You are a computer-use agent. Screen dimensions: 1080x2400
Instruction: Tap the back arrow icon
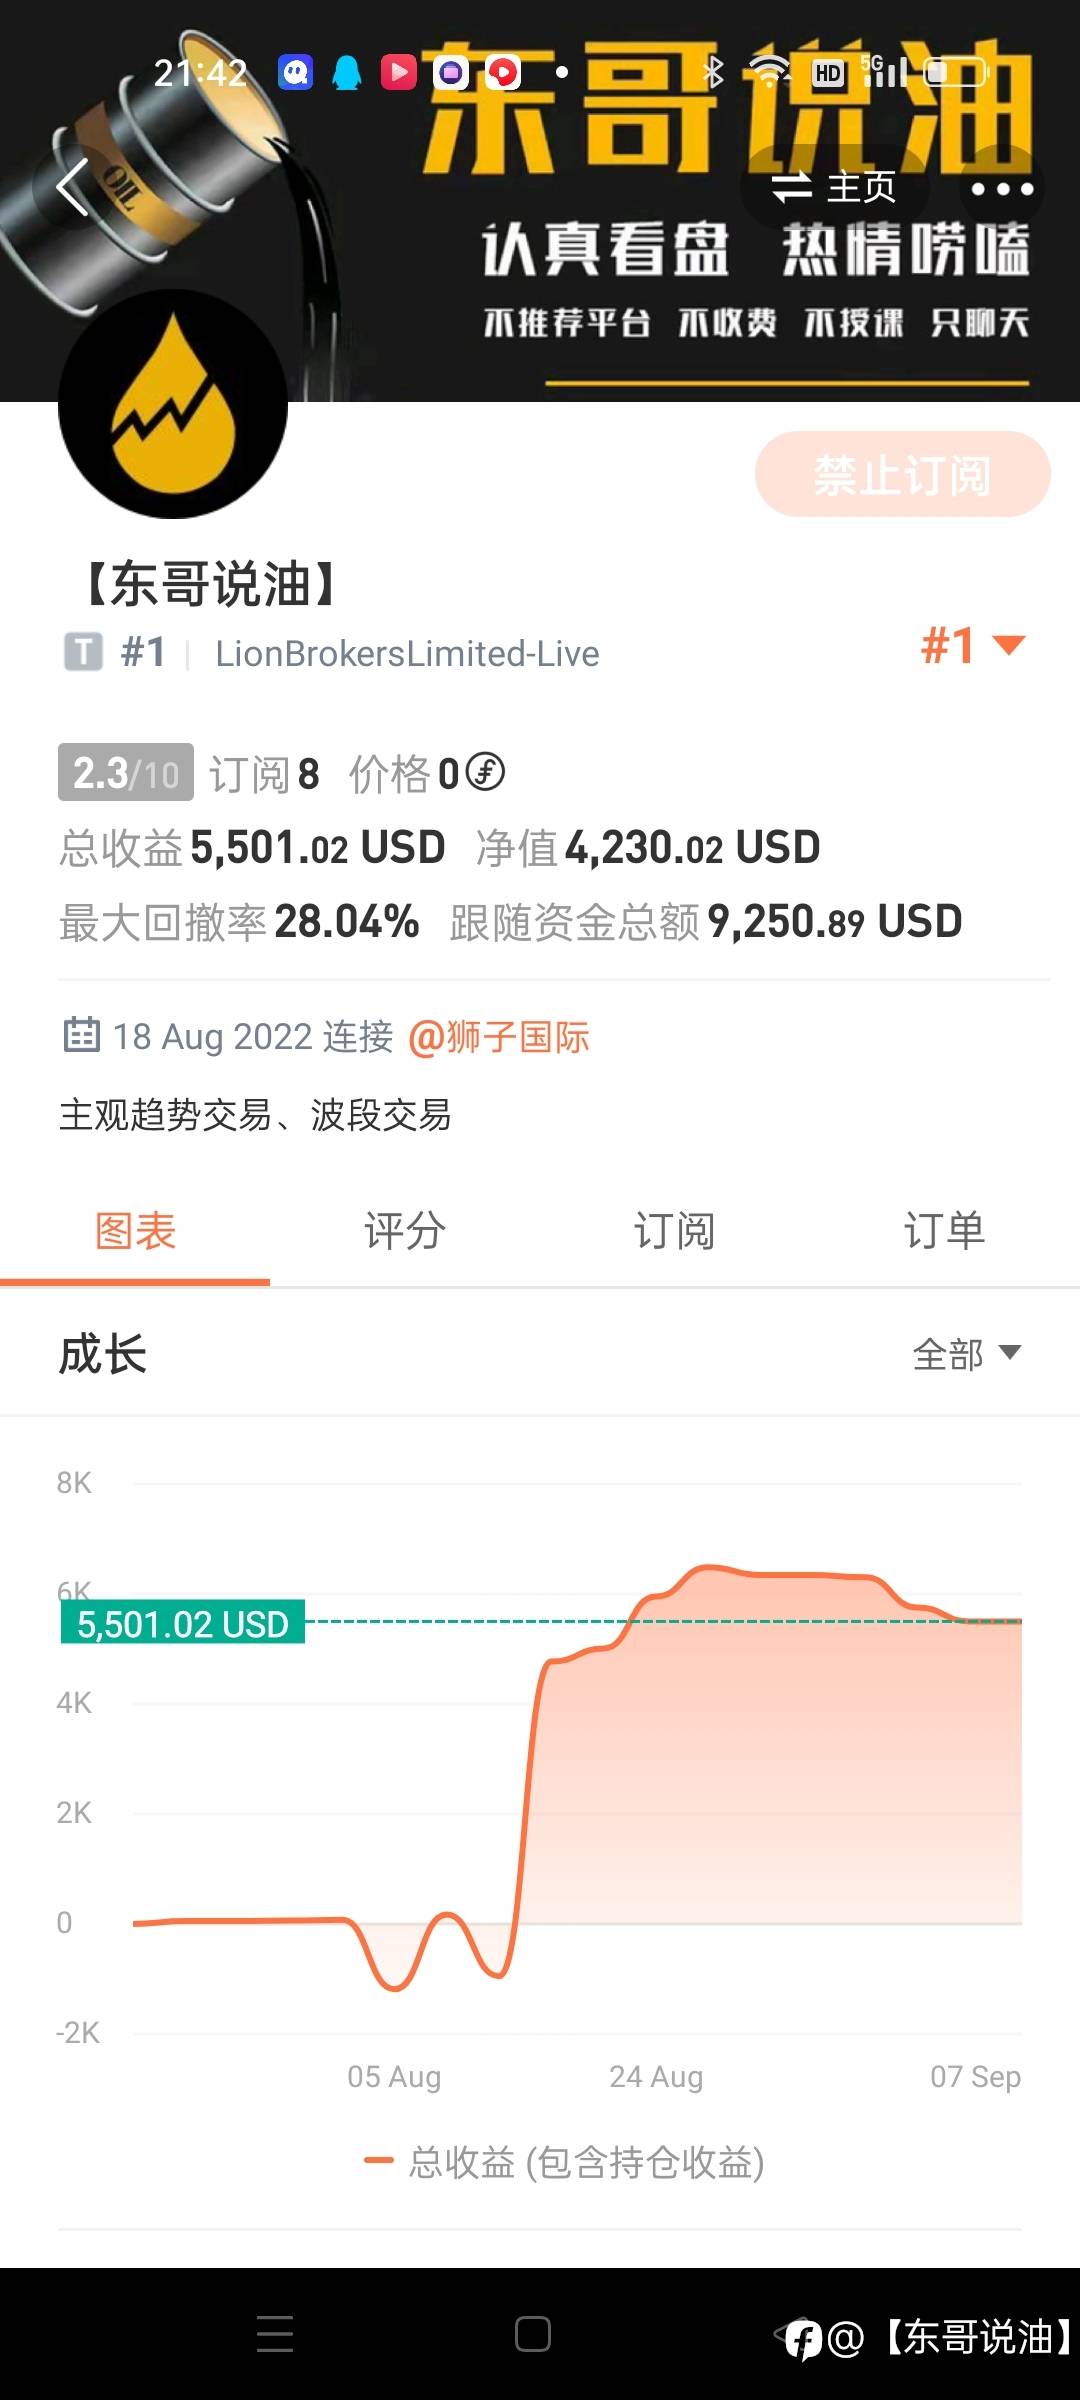click(x=72, y=187)
